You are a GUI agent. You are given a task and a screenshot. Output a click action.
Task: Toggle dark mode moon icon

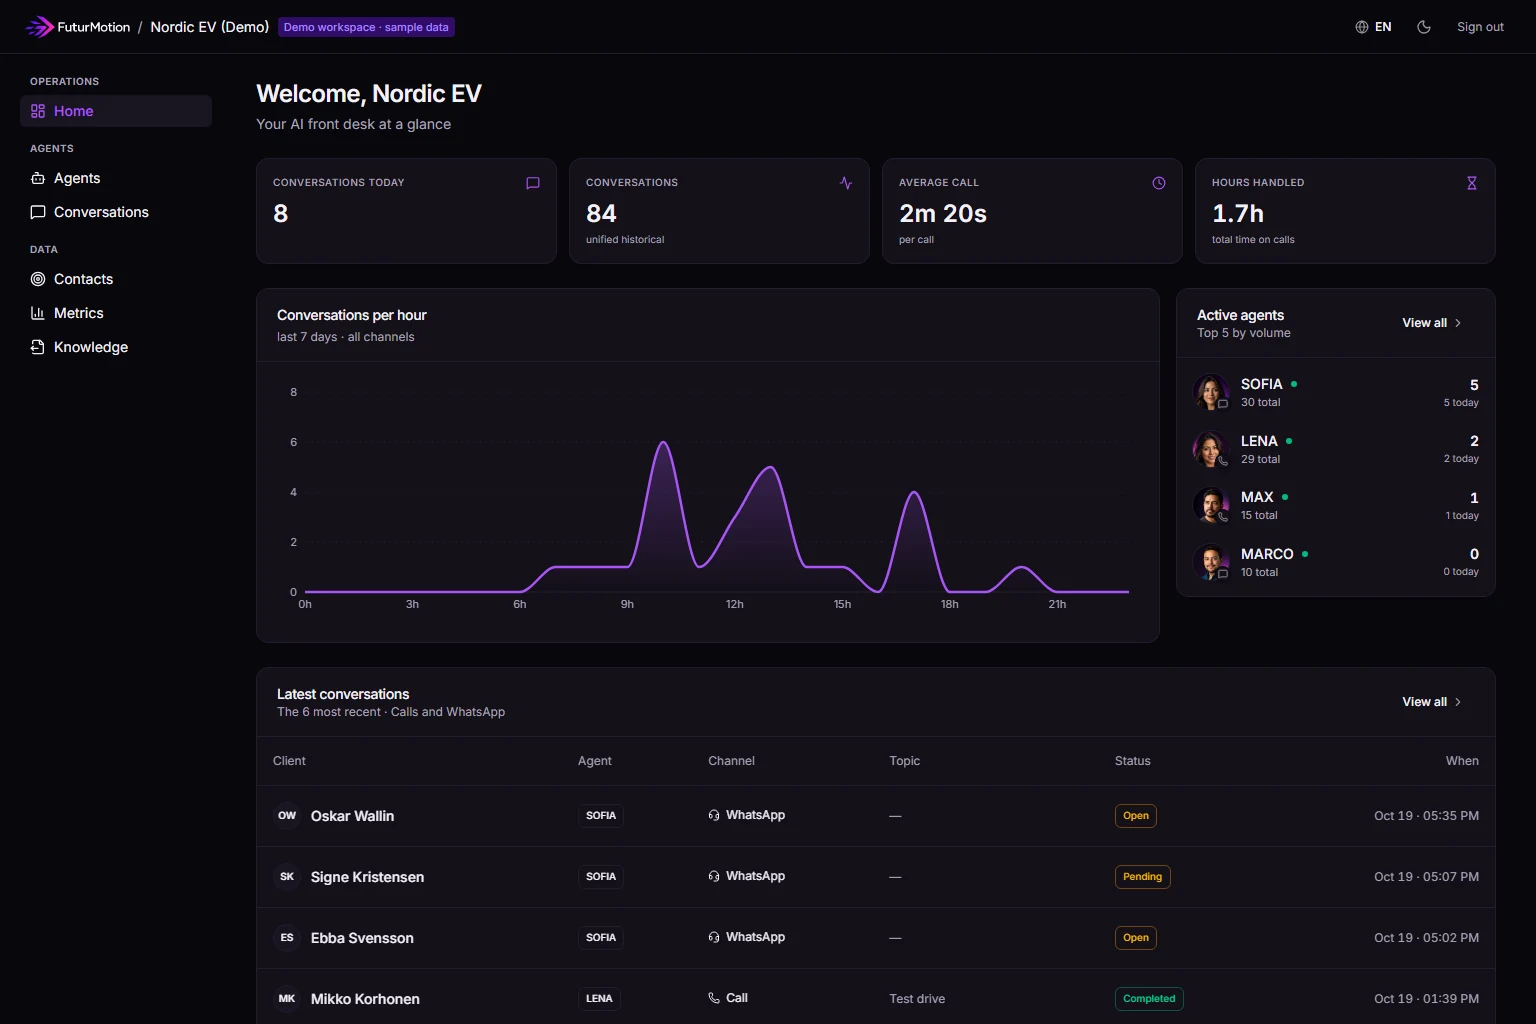click(1424, 27)
